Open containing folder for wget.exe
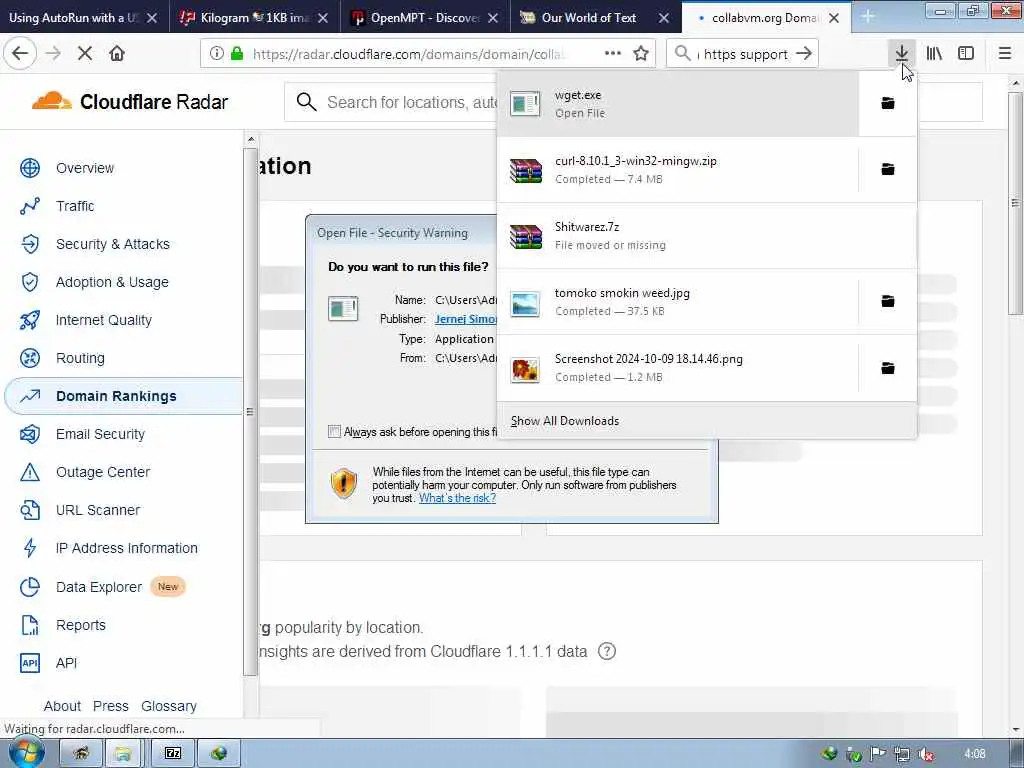The image size is (1024, 768). point(888,103)
